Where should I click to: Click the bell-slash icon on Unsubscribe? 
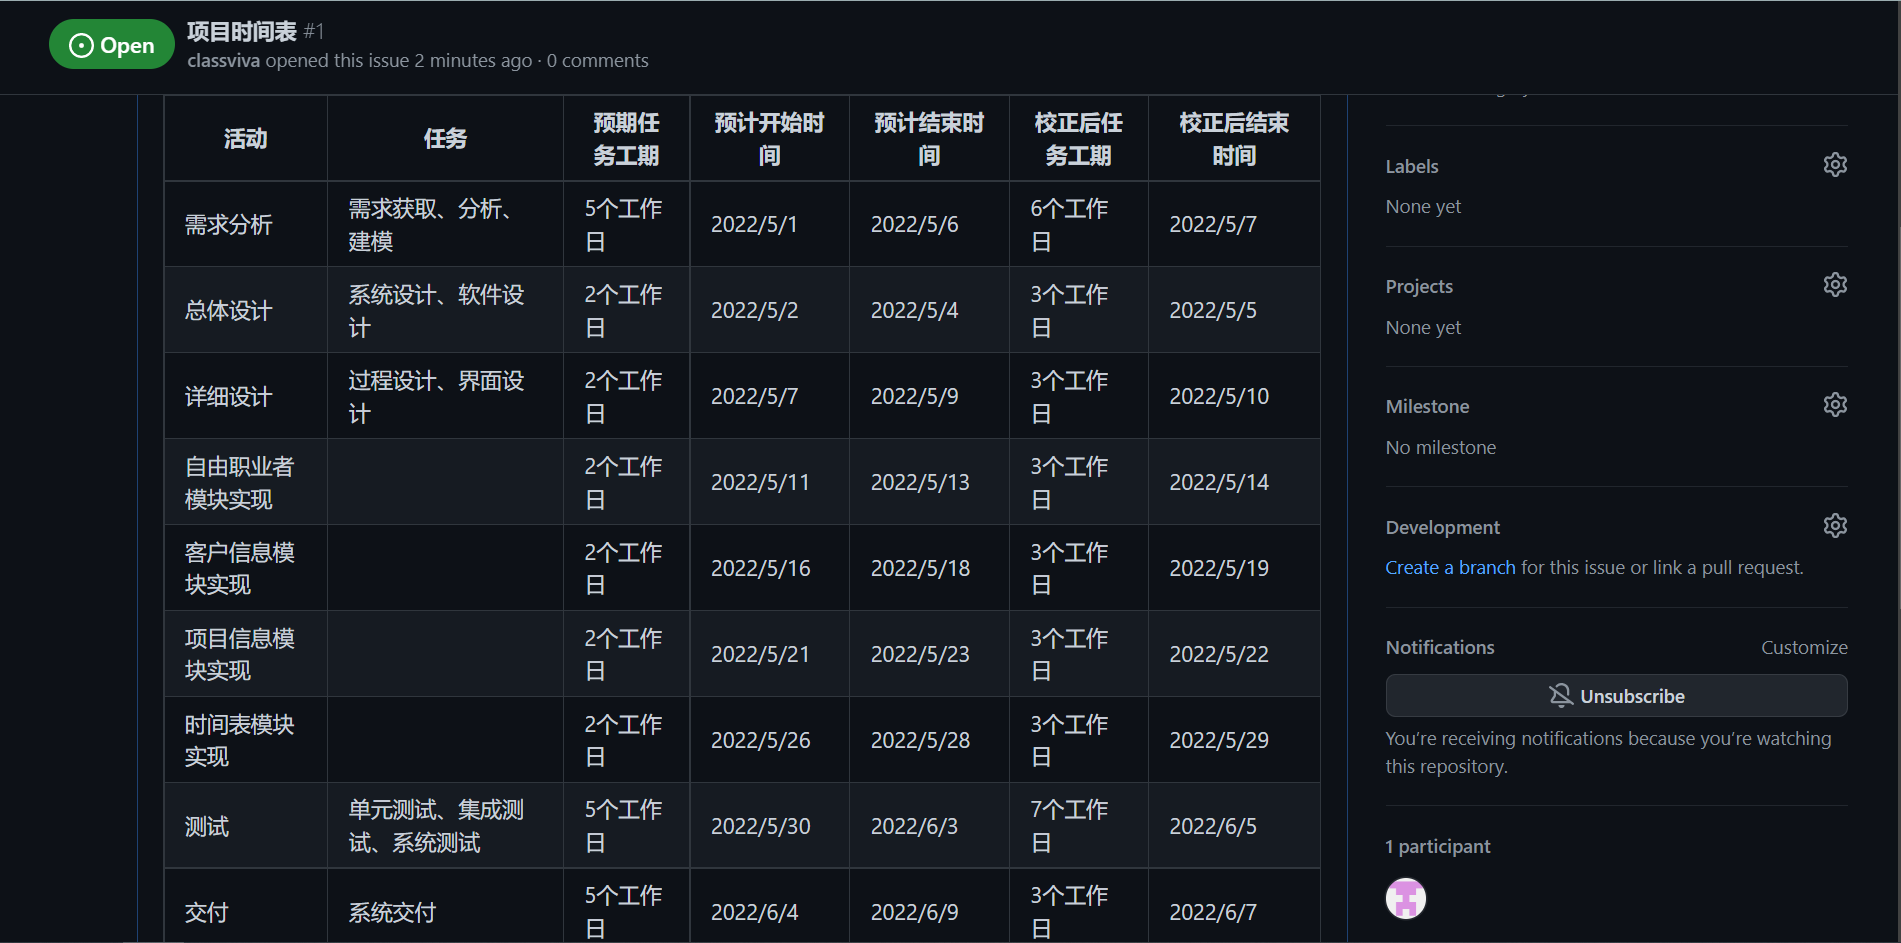point(1560,695)
